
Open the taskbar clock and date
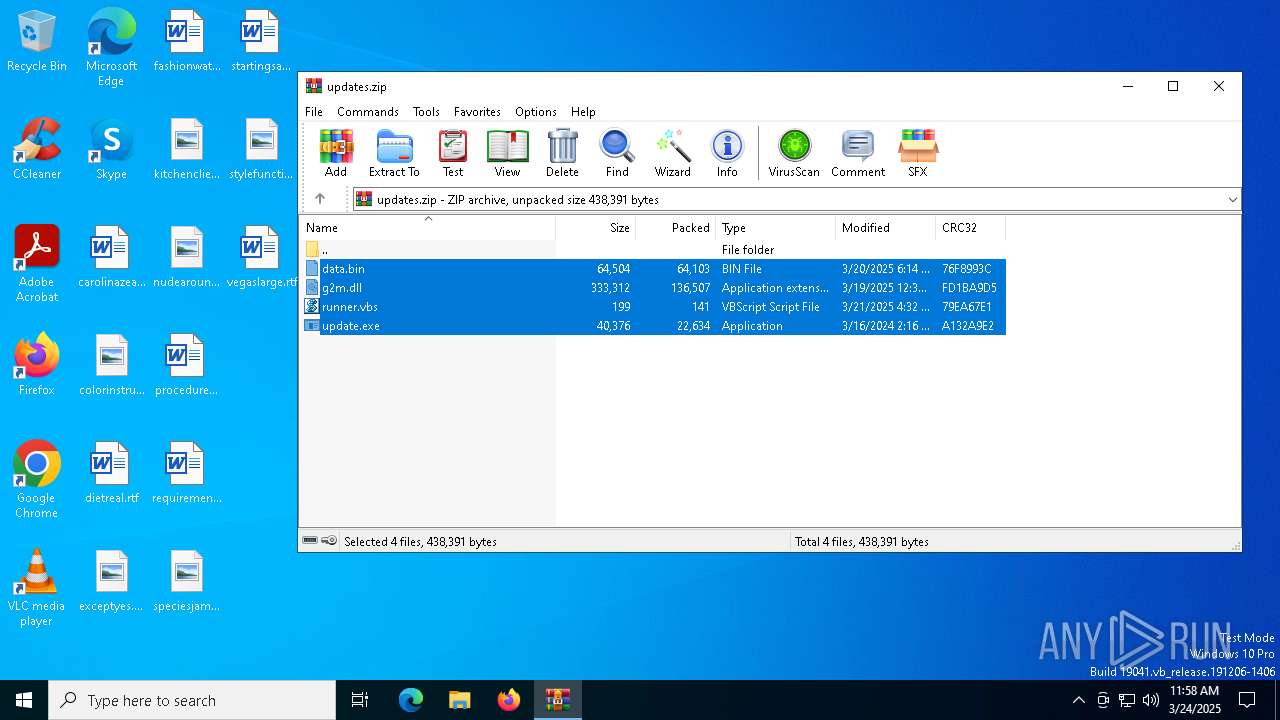click(1194, 700)
